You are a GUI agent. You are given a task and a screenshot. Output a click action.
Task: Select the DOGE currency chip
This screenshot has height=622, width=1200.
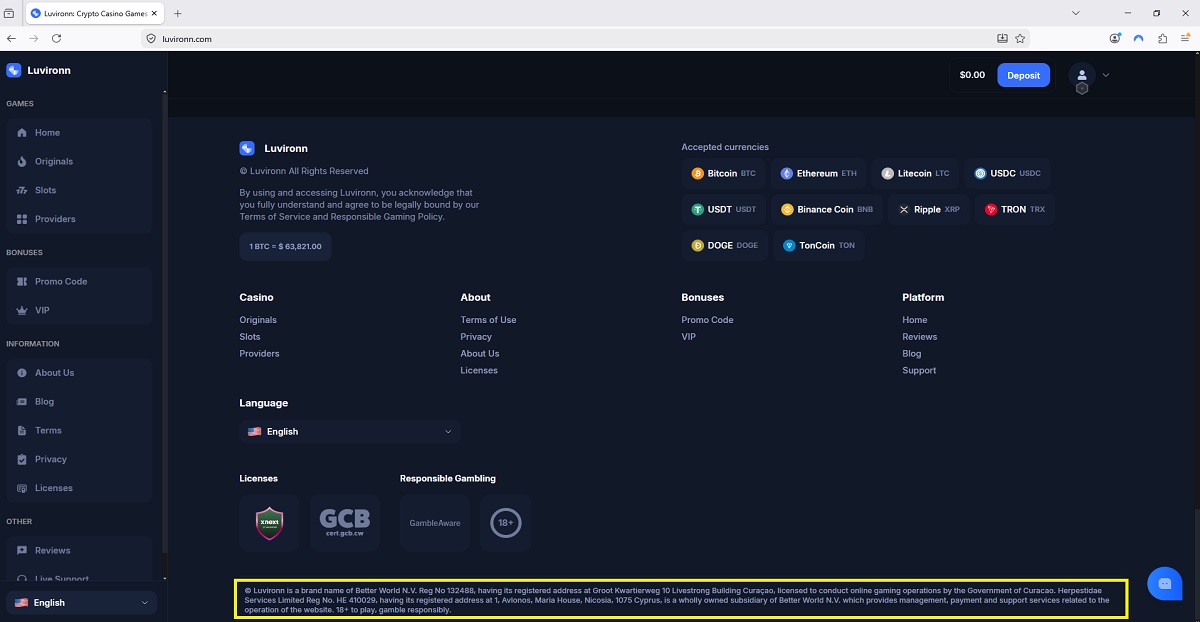click(725, 246)
